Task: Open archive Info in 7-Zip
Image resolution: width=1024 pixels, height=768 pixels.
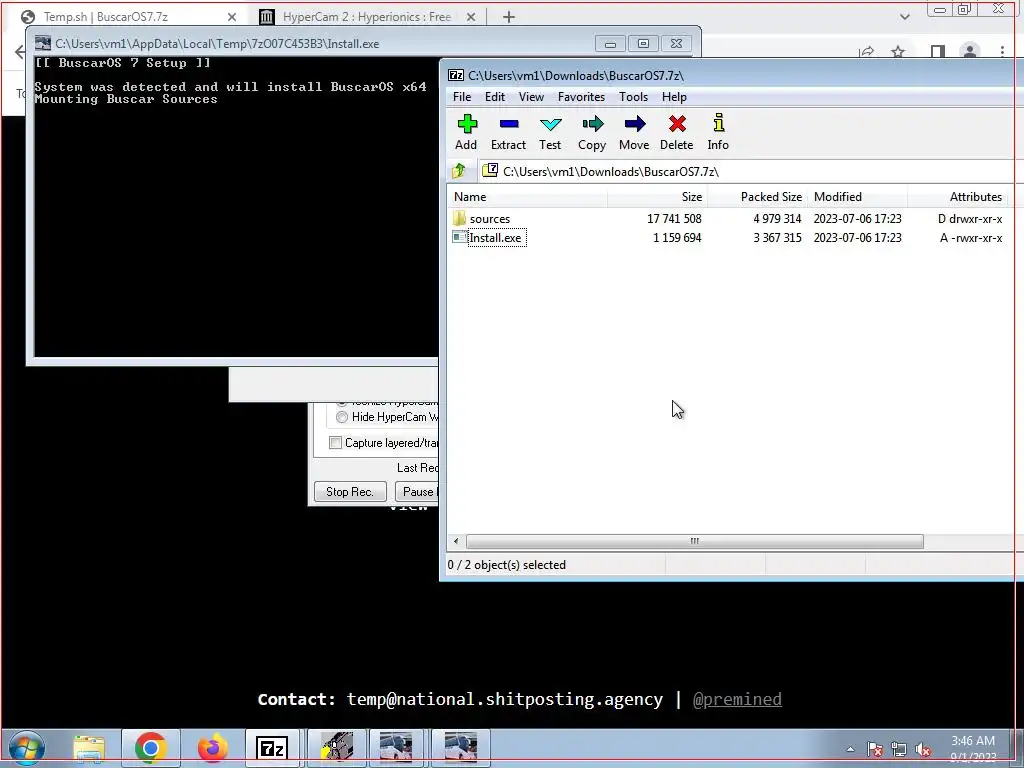Action: pos(718,133)
